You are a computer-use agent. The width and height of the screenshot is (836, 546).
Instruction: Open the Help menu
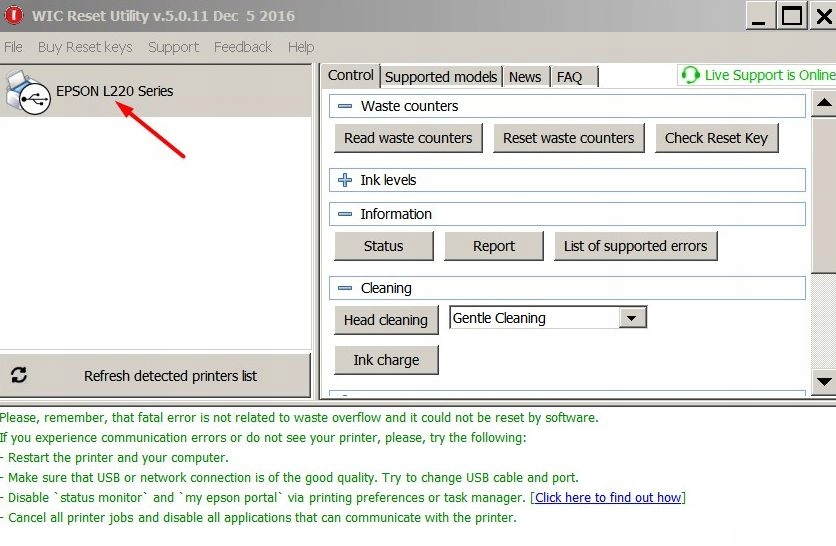click(x=301, y=47)
